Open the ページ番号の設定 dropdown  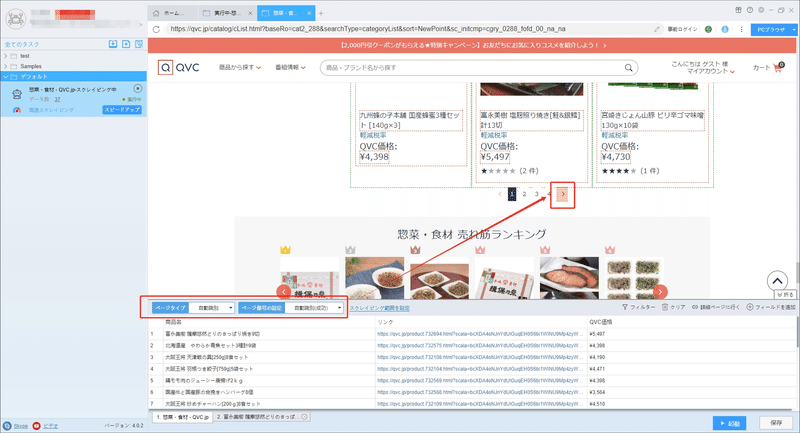tap(314, 308)
